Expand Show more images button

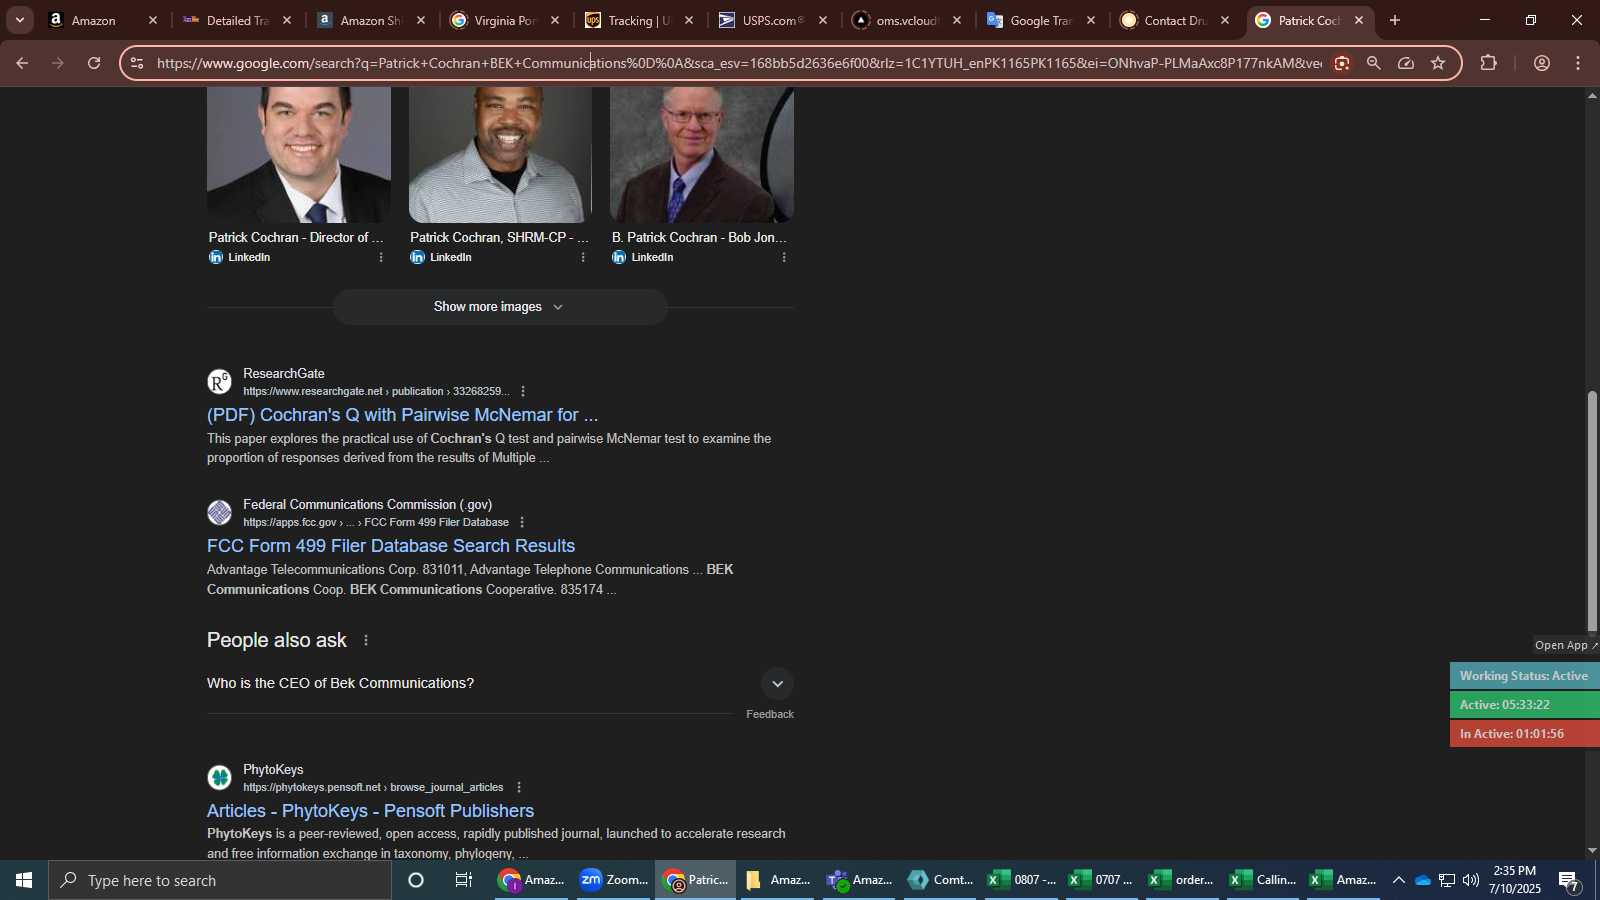[500, 307]
